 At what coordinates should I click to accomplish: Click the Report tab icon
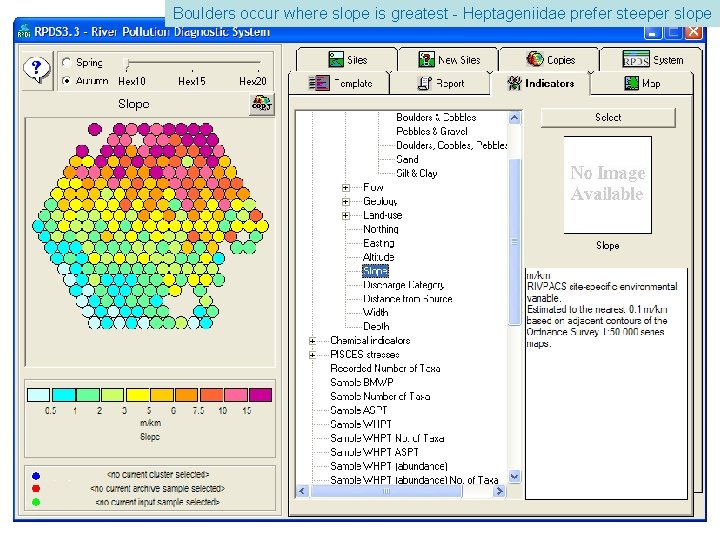pos(424,83)
